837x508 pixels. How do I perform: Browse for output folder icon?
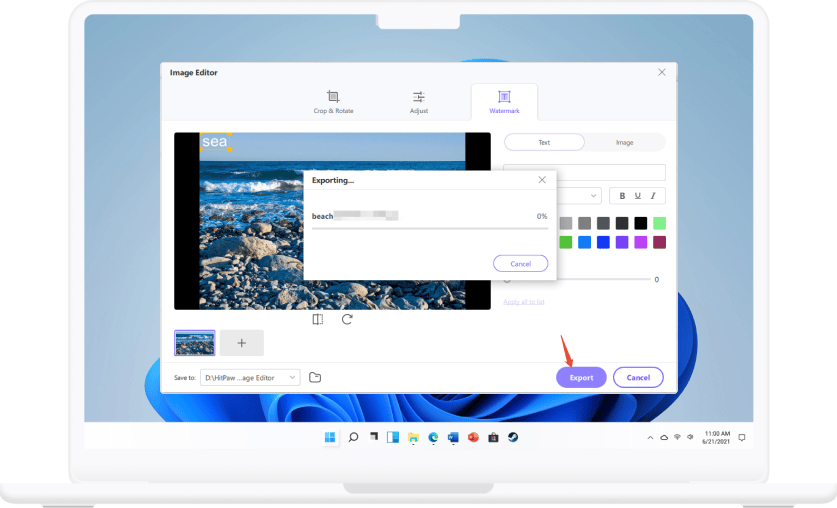(x=315, y=377)
